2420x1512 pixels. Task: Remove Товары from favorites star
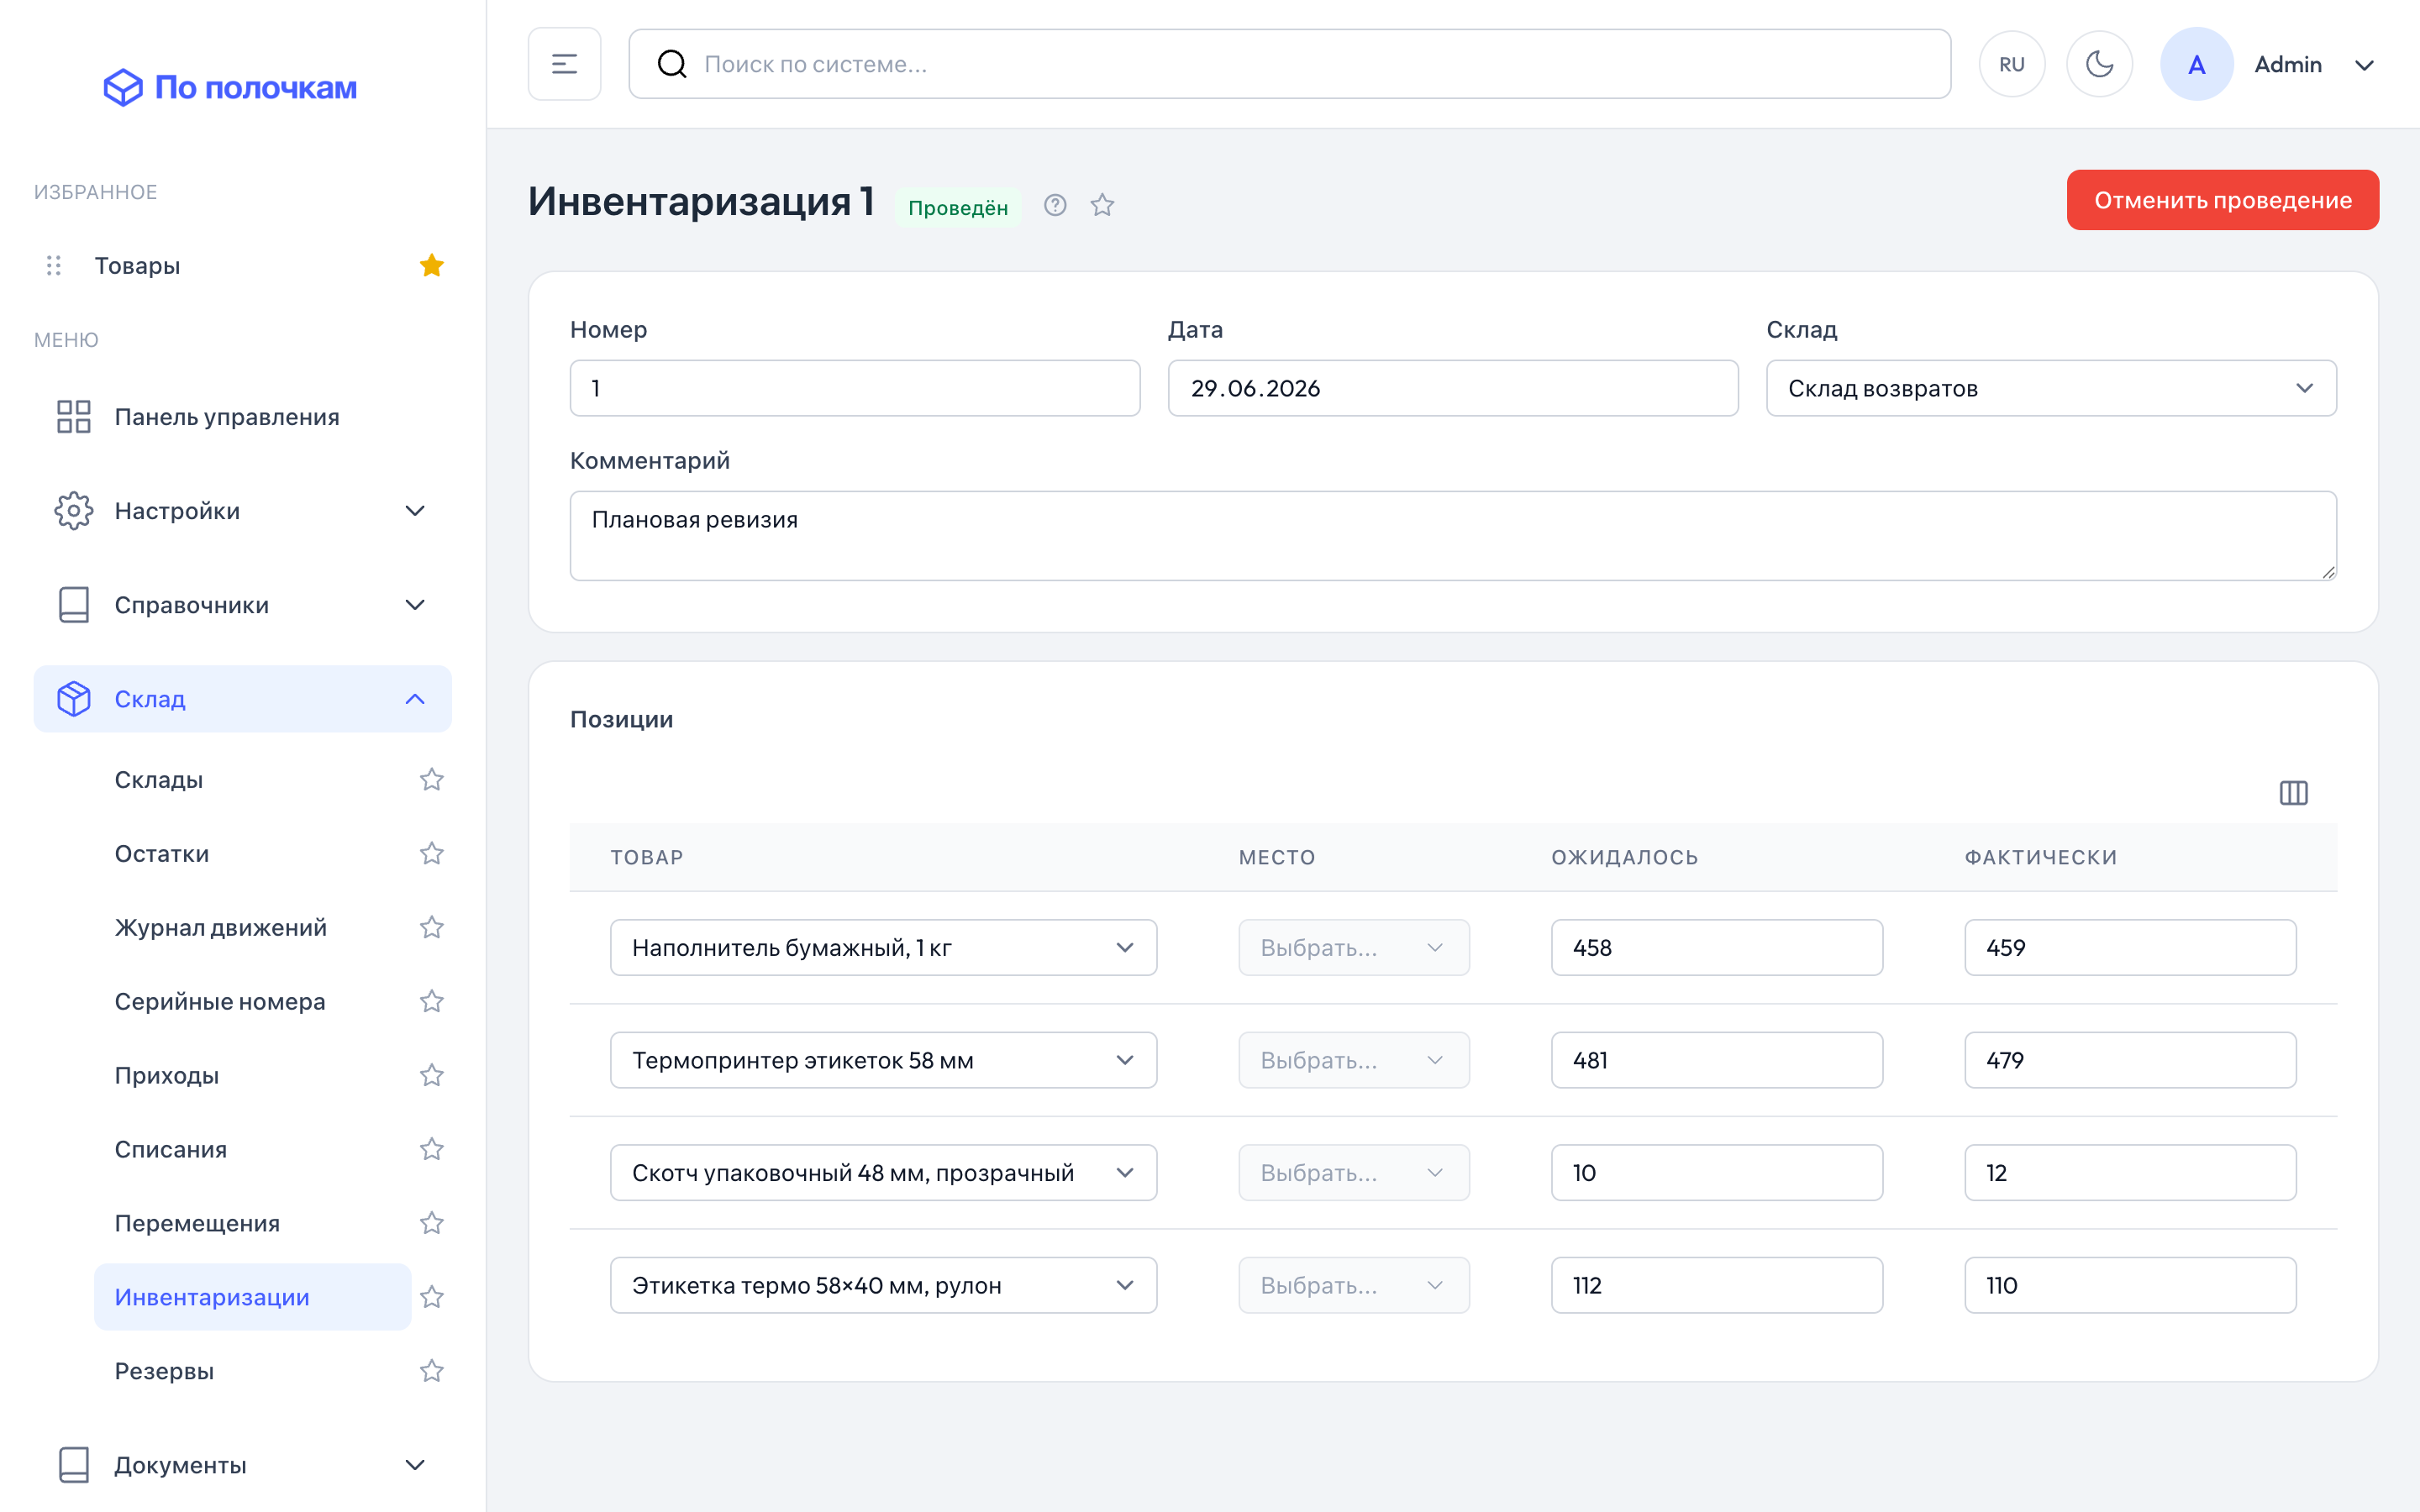pos(431,265)
